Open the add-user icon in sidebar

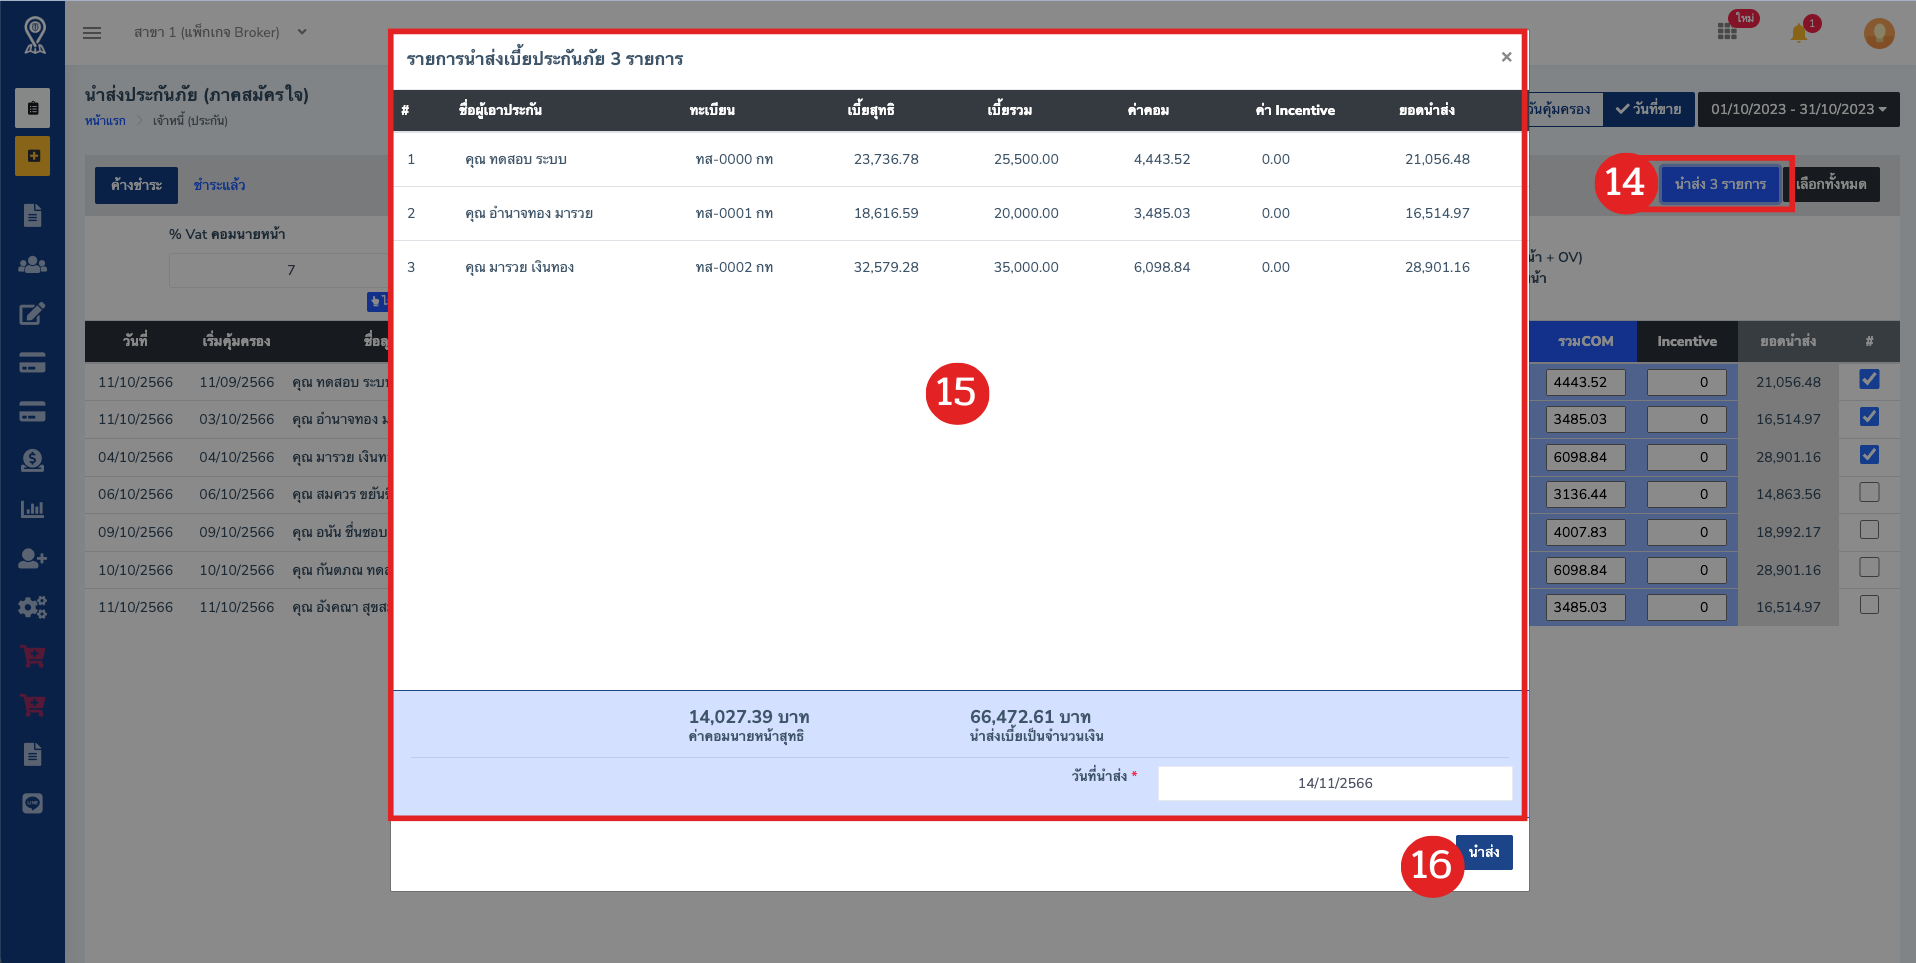pyautogui.click(x=32, y=558)
